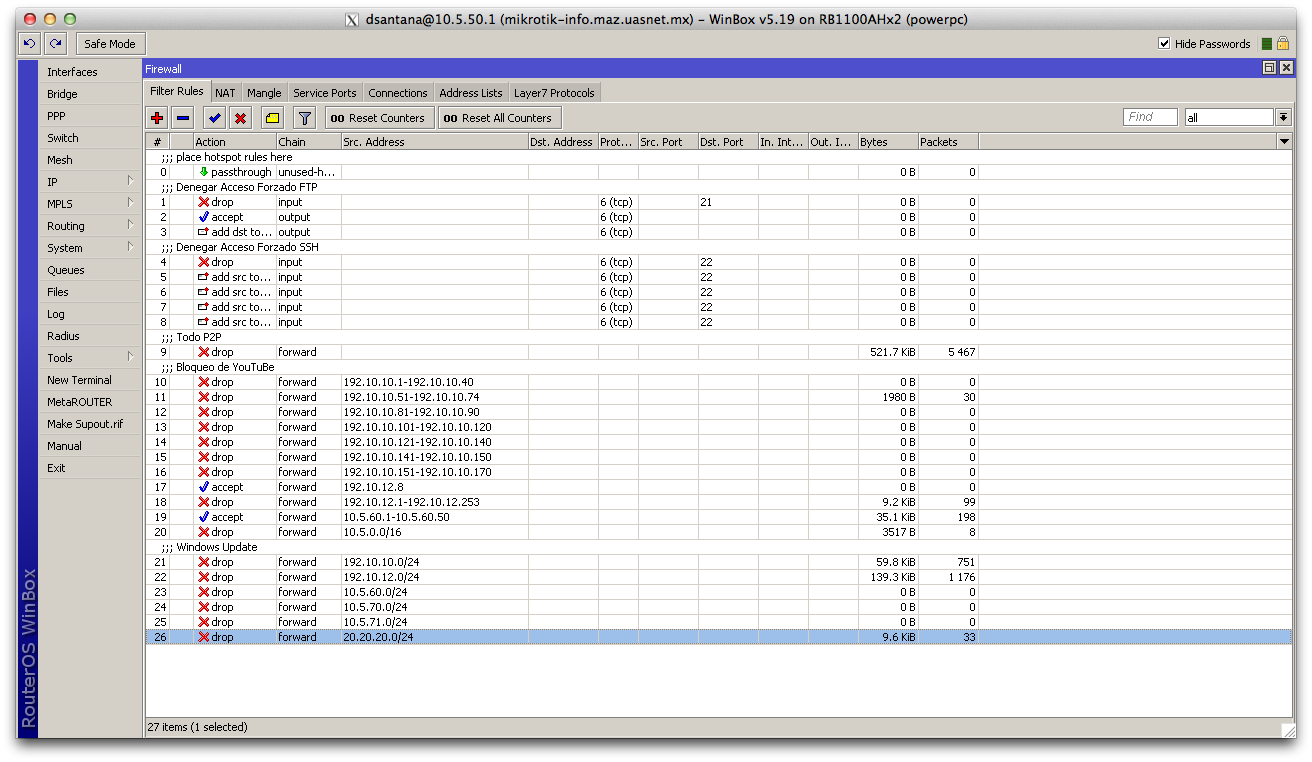
Task: Sort by the Src. Address column header
Action: [435, 142]
